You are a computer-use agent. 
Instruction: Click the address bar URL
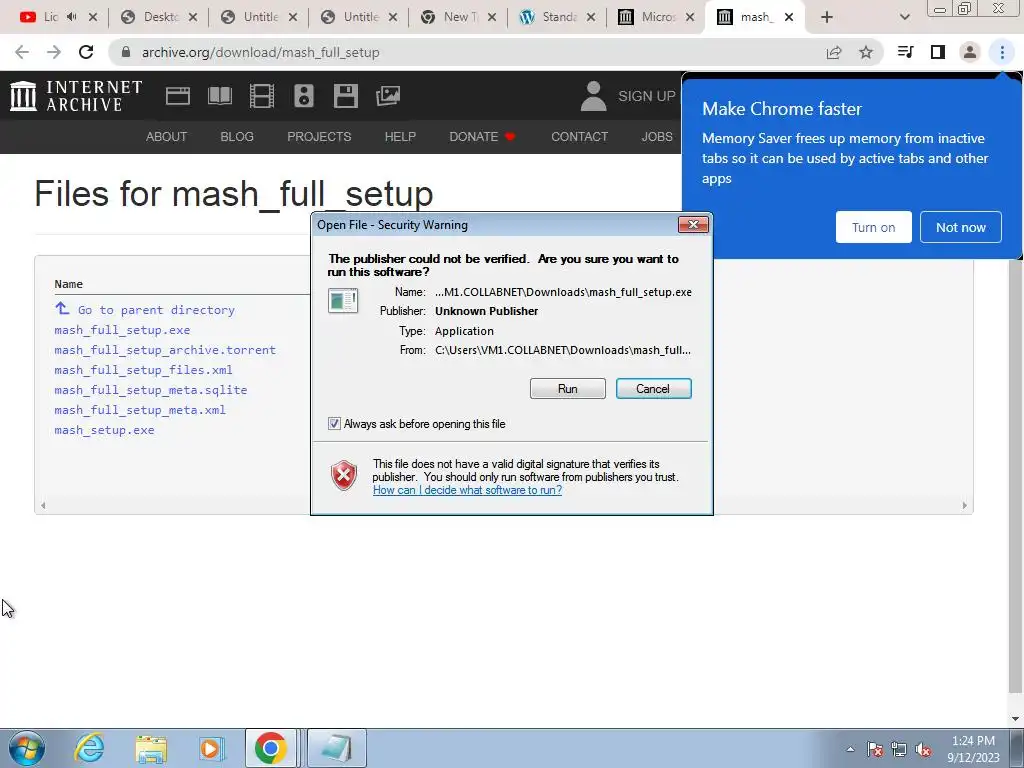(x=261, y=52)
